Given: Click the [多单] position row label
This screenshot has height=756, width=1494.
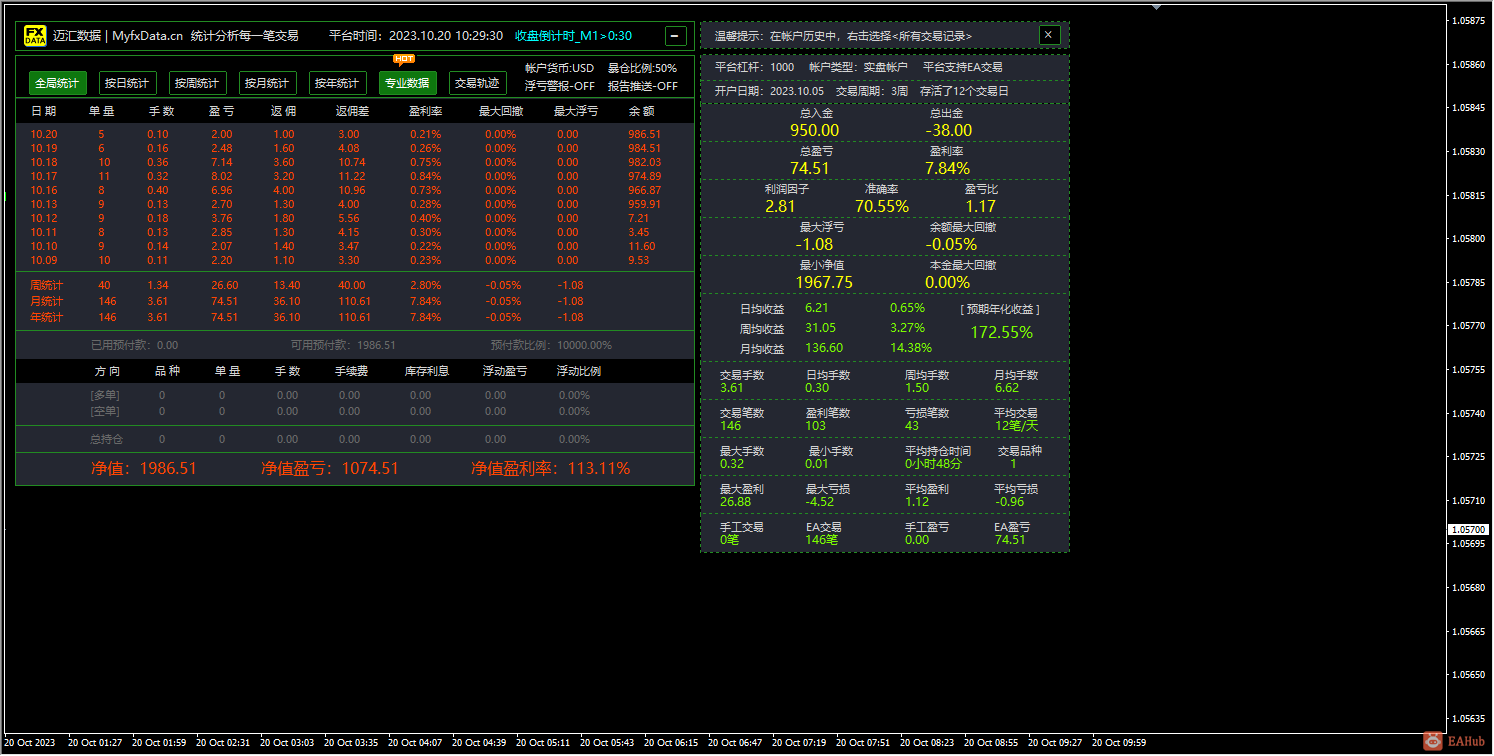Looking at the screenshot, I should tap(105, 395).
